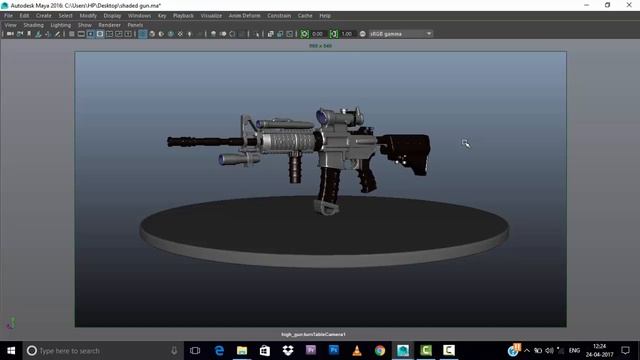Screen dimensions: 640x360
Task: Click the Multisample Anti-aliasing icon
Action: pyautogui.click(x=232, y=34)
